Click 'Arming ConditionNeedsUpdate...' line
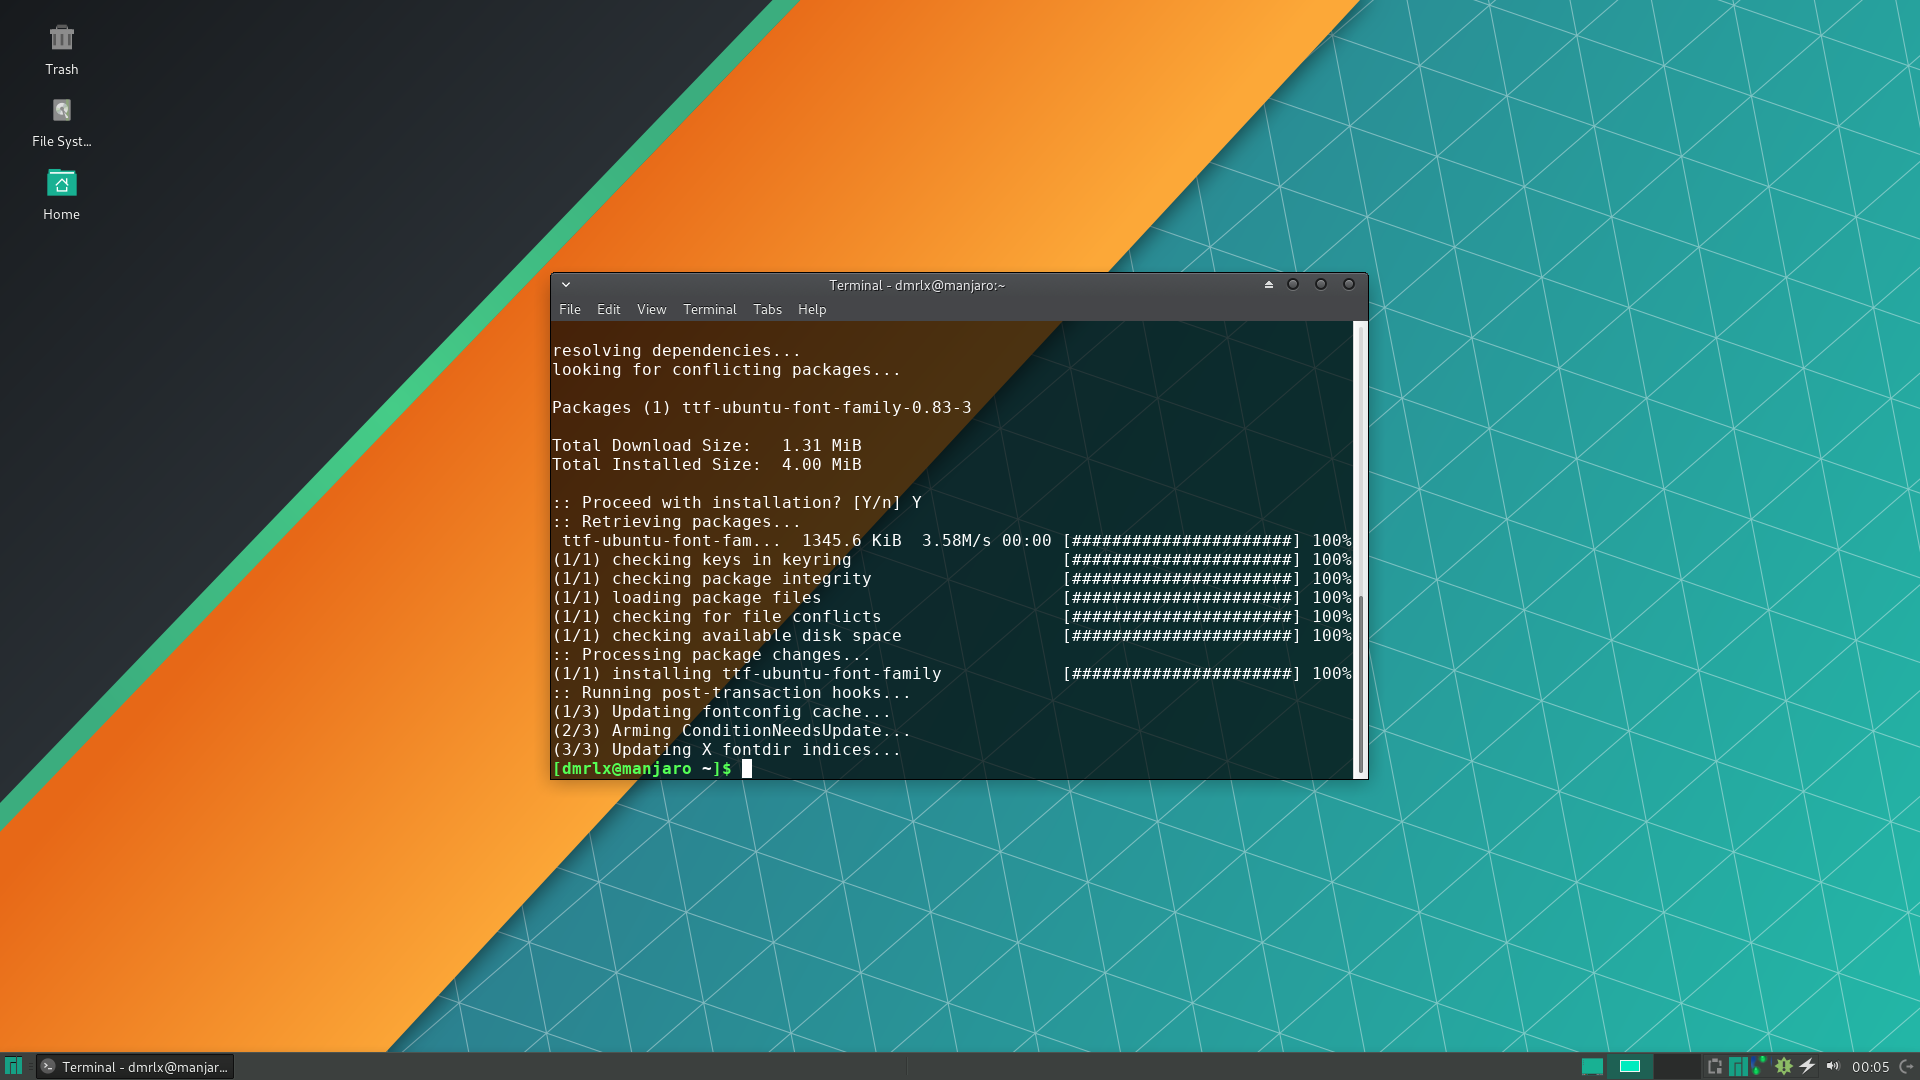 pyautogui.click(x=732, y=731)
